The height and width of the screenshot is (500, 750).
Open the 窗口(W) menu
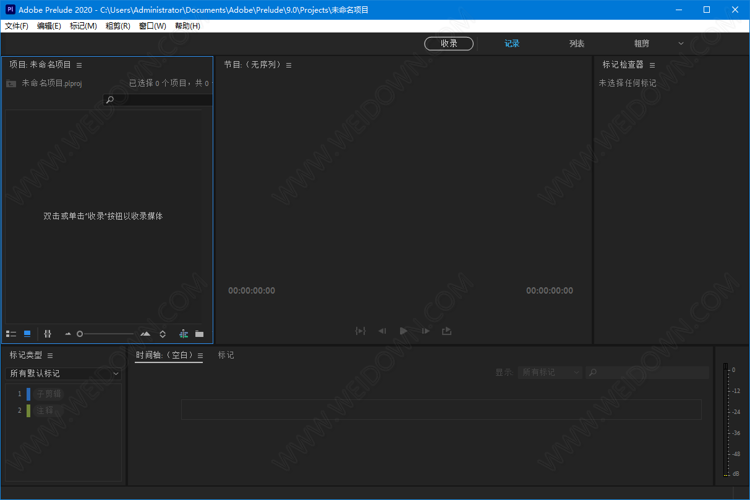[x=153, y=26]
